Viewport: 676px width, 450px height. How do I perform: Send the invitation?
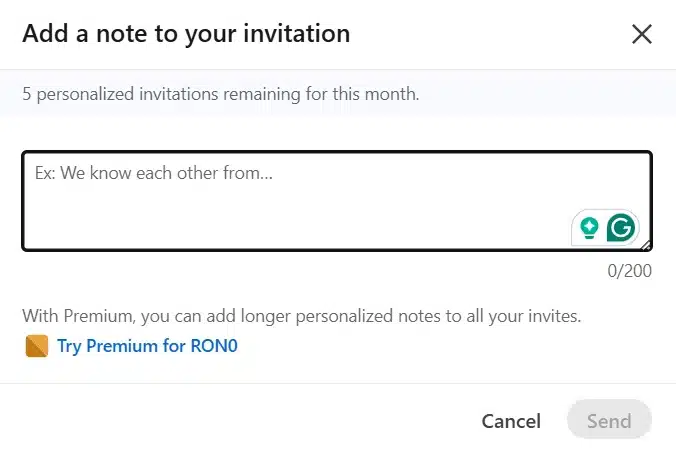pyautogui.click(x=609, y=420)
